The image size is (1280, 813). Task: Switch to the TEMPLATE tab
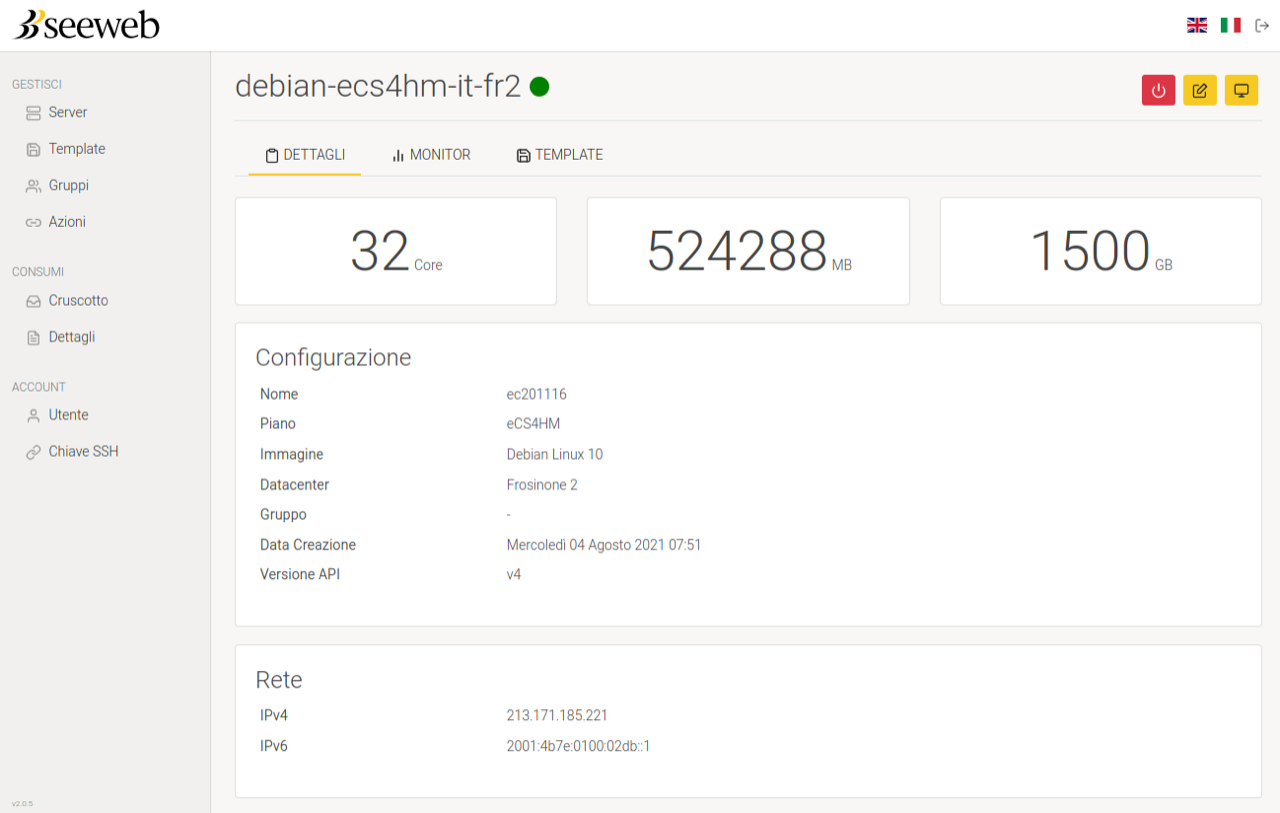[x=560, y=155]
